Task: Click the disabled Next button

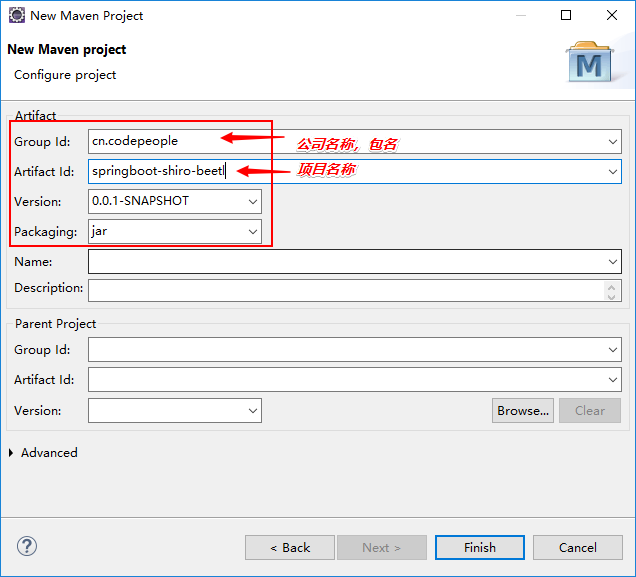Action: 382,547
